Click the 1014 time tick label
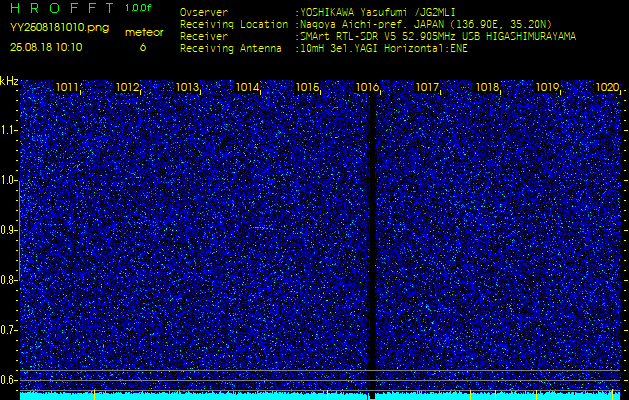Image resolution: width=629 pixels, height=400 pixels. (x=248, y=87)
